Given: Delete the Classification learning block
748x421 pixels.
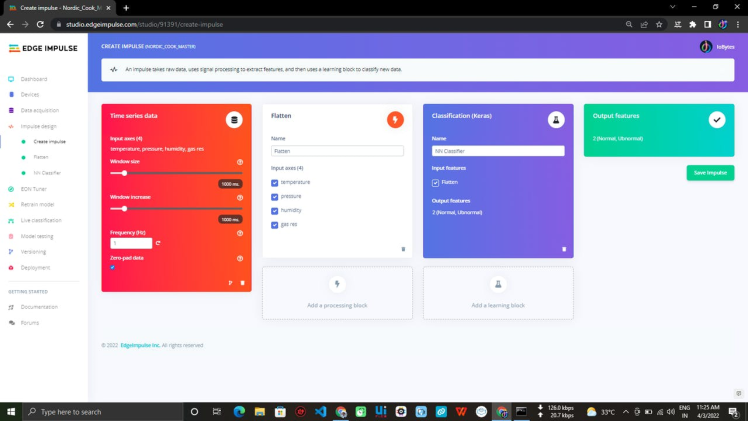Looking at the screenshot, I should pos(564,249).
